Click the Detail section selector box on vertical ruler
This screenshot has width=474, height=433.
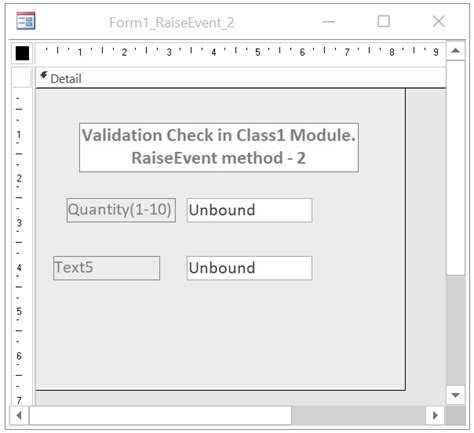(22, 78)
